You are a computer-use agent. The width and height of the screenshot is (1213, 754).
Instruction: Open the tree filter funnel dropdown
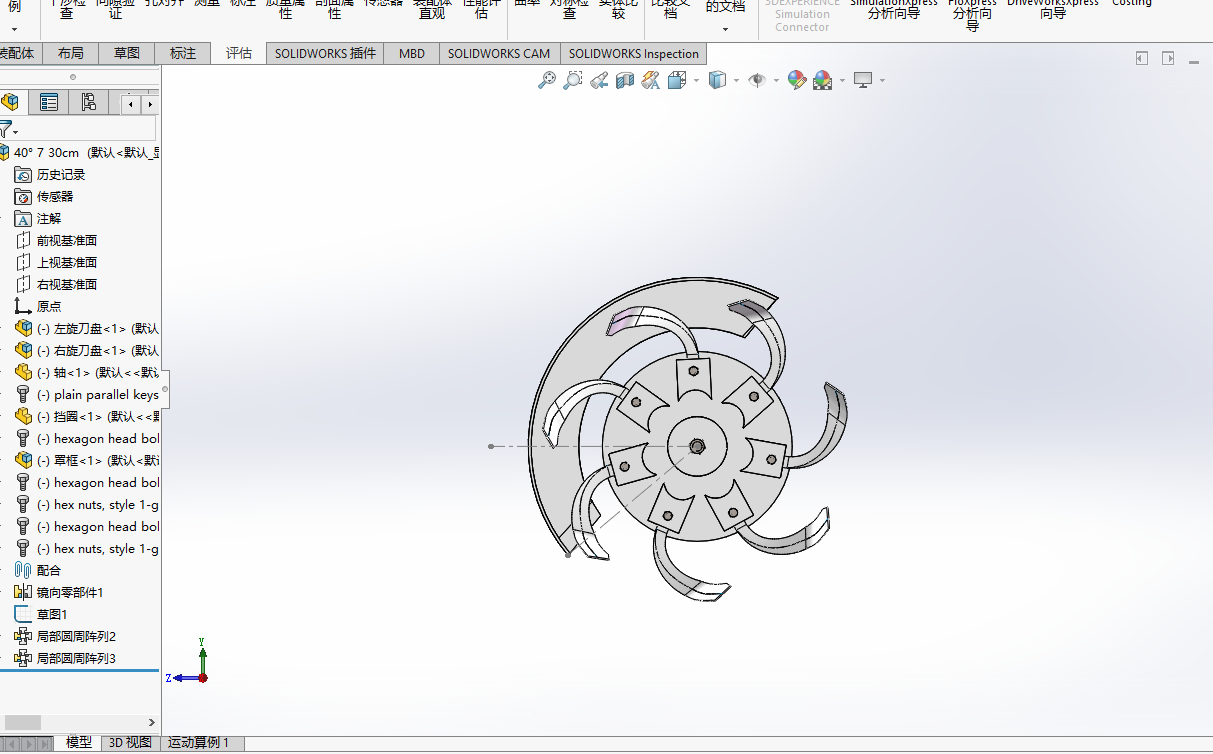(x=8, y=130)
